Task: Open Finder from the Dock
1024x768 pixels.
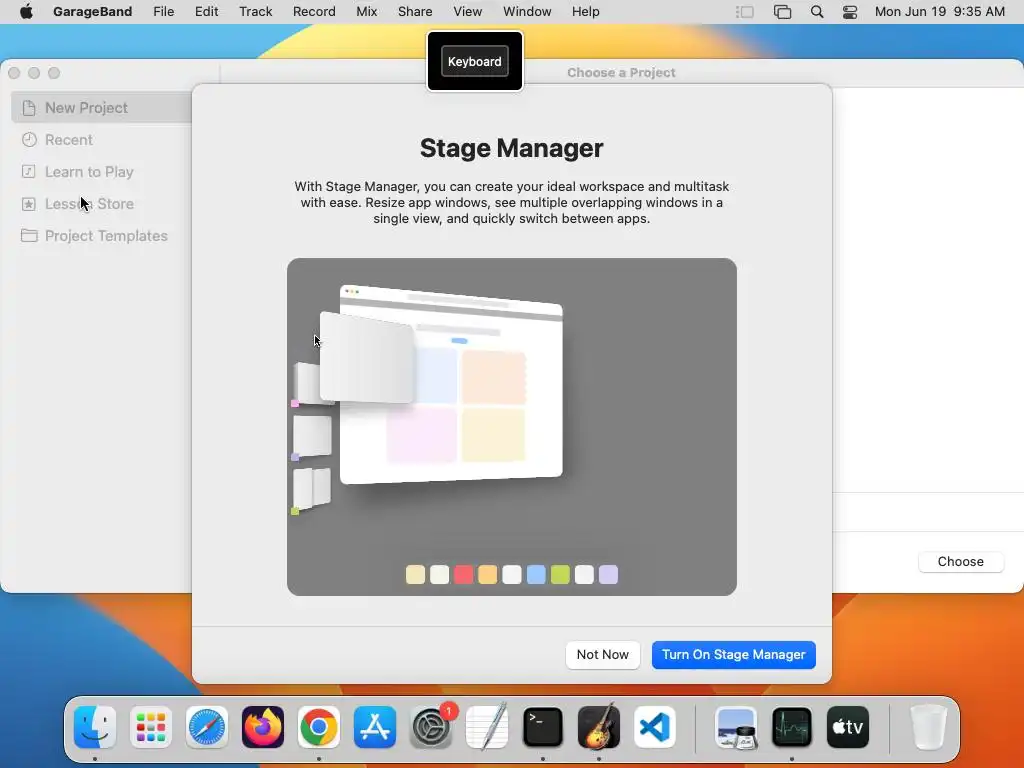Action: point(95,727)
